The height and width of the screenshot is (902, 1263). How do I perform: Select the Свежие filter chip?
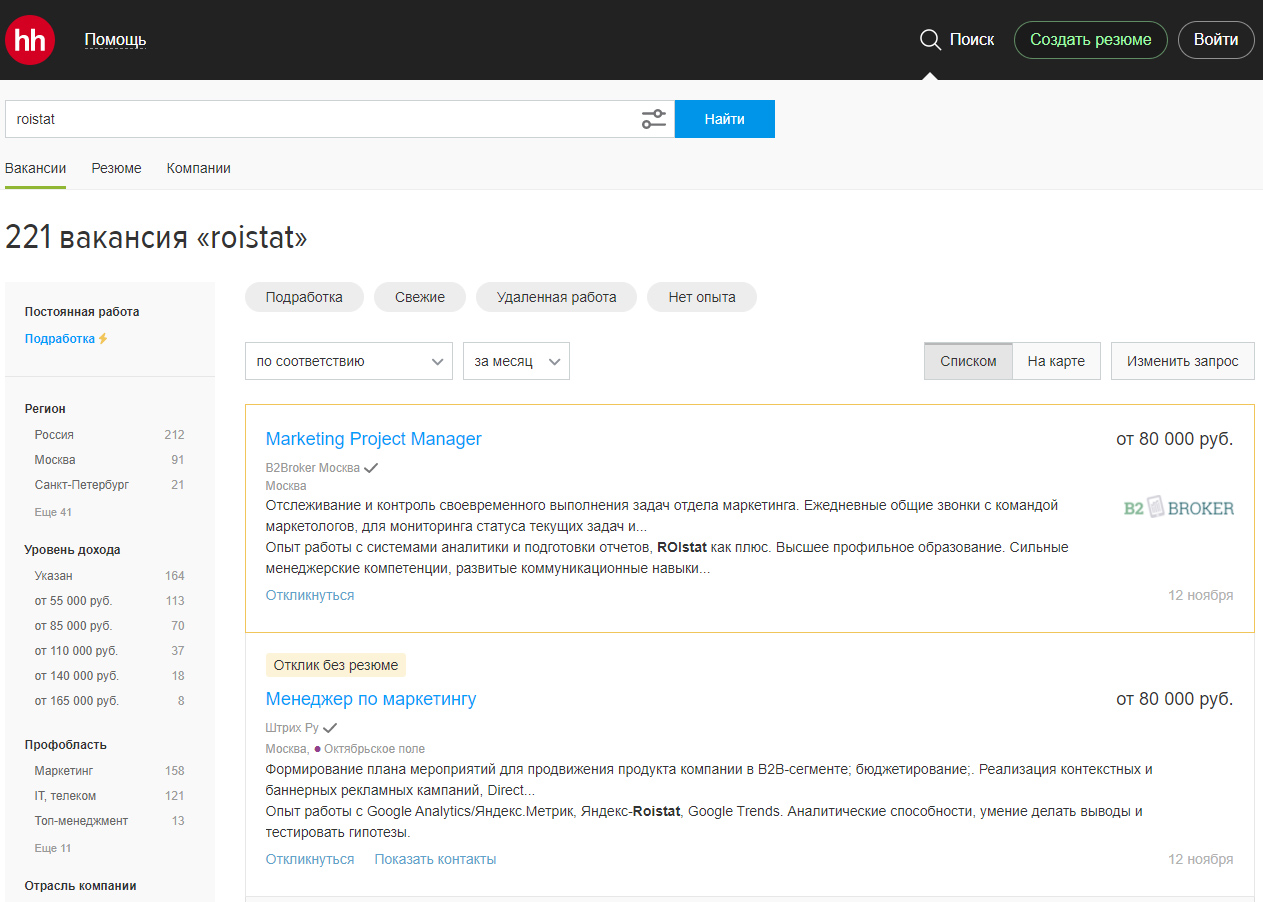click(420, 297)
